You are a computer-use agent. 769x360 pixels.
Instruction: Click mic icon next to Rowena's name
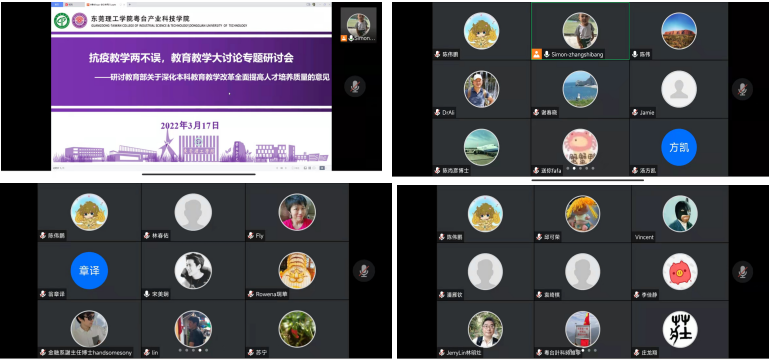click(250, 294)
